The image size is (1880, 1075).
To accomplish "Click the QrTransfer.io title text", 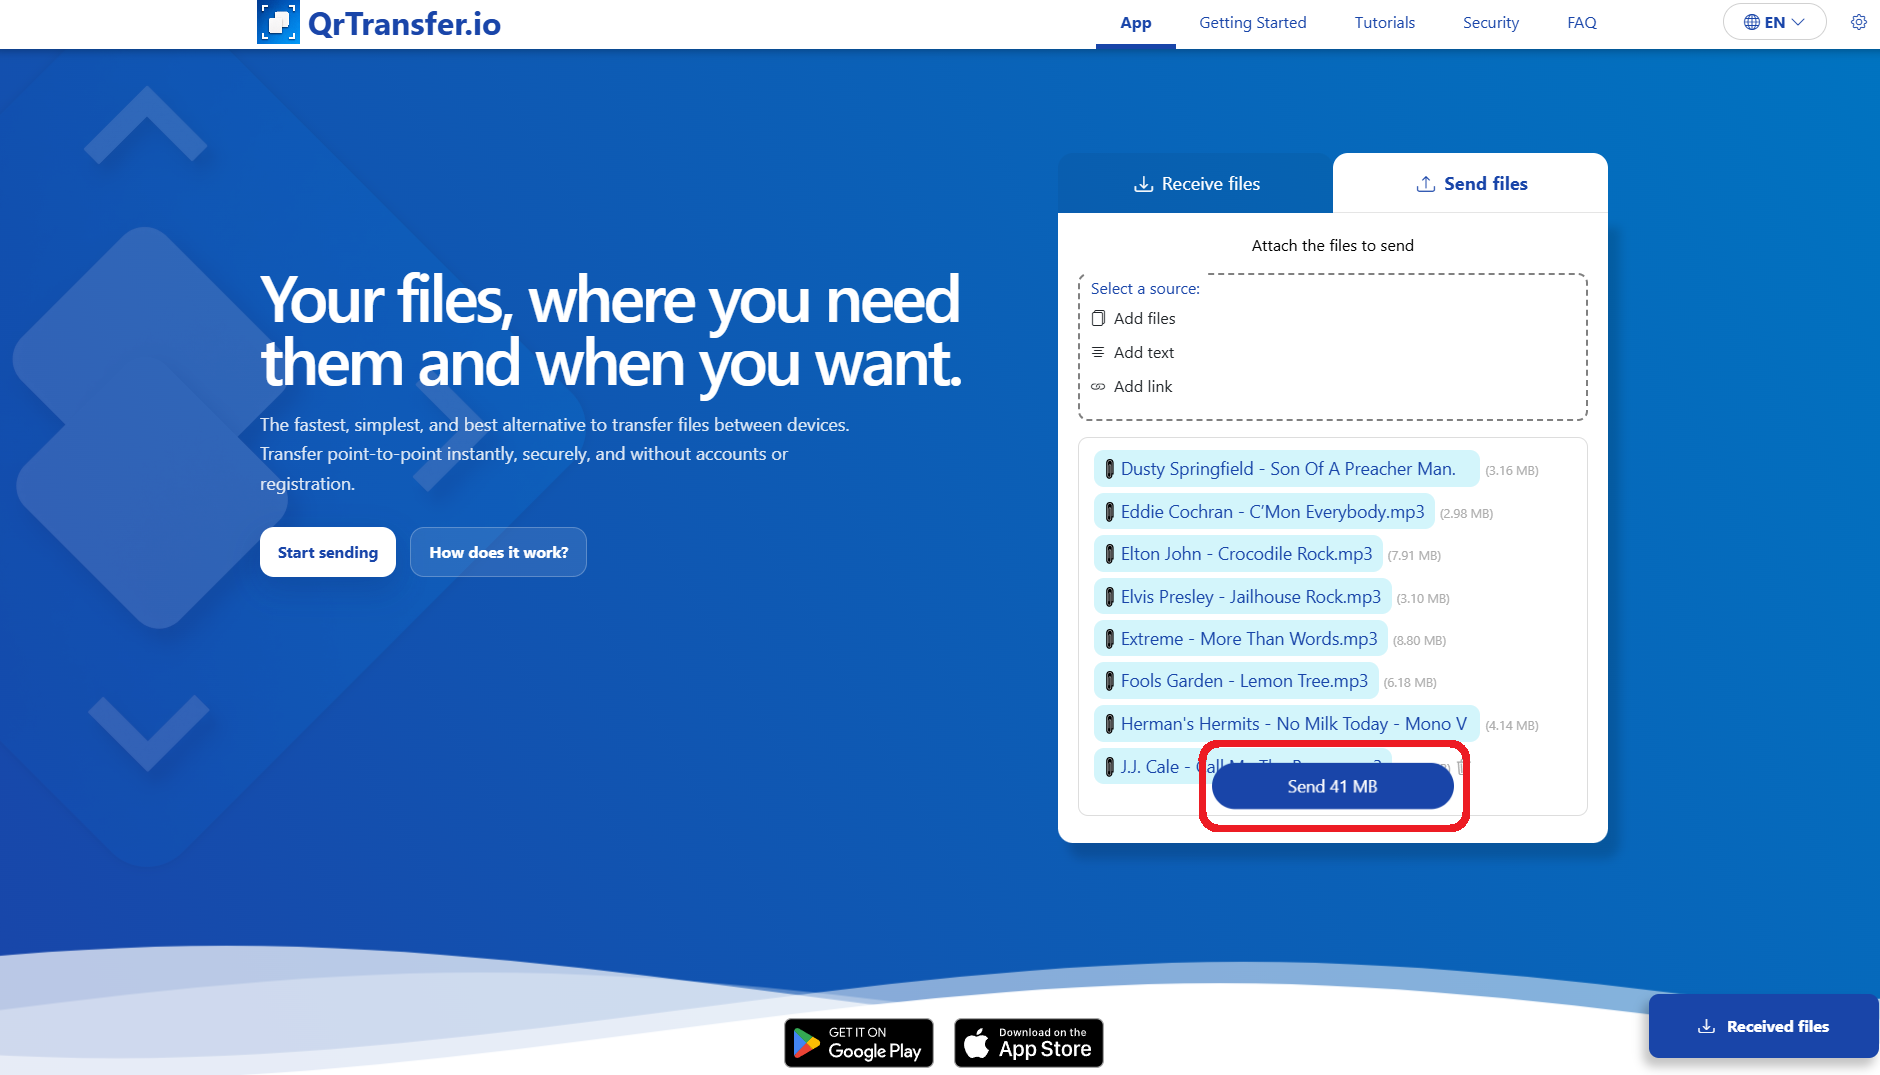I will (404, 23).
